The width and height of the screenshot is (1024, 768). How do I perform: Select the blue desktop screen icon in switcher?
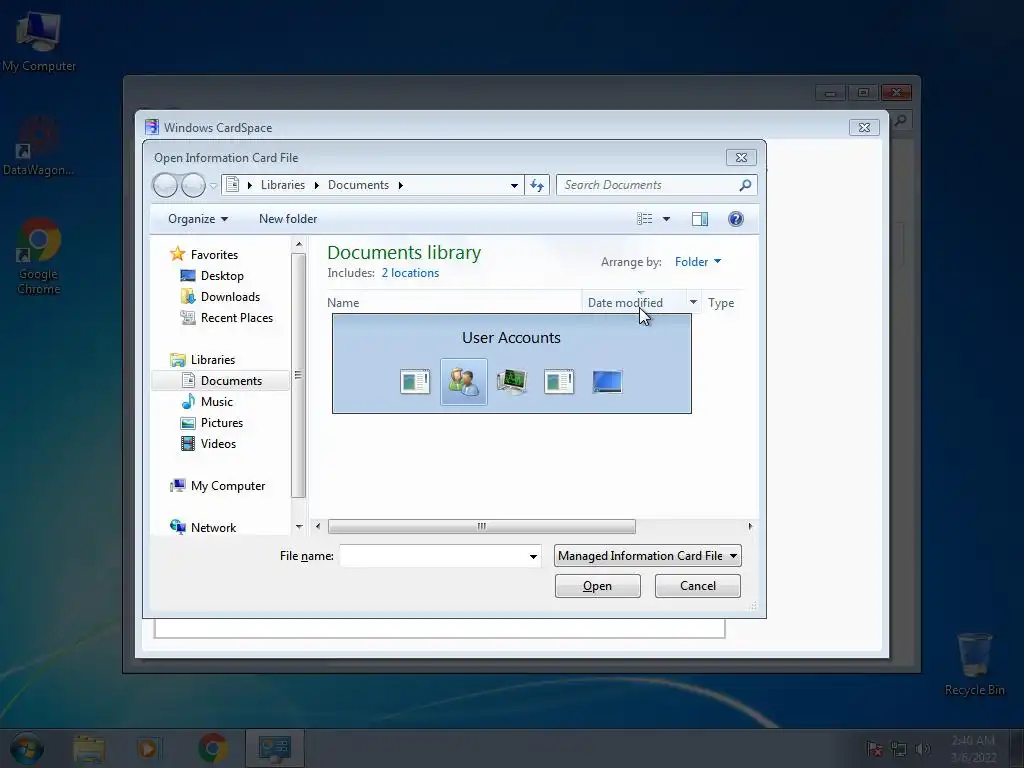[607, 381]
